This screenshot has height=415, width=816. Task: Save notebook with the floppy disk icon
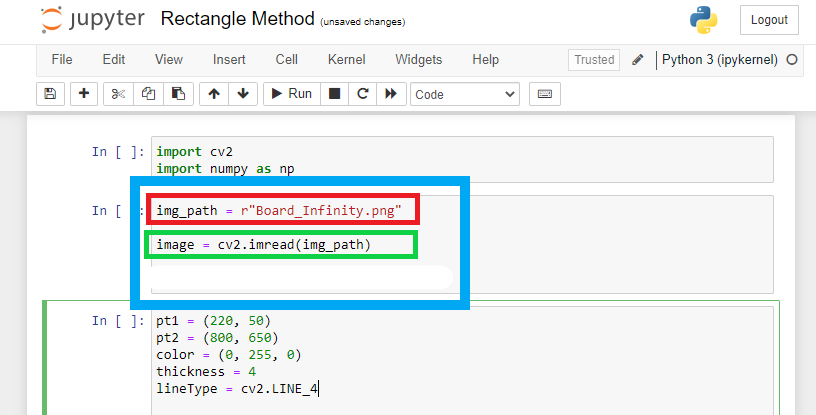[x=50, y=94]
